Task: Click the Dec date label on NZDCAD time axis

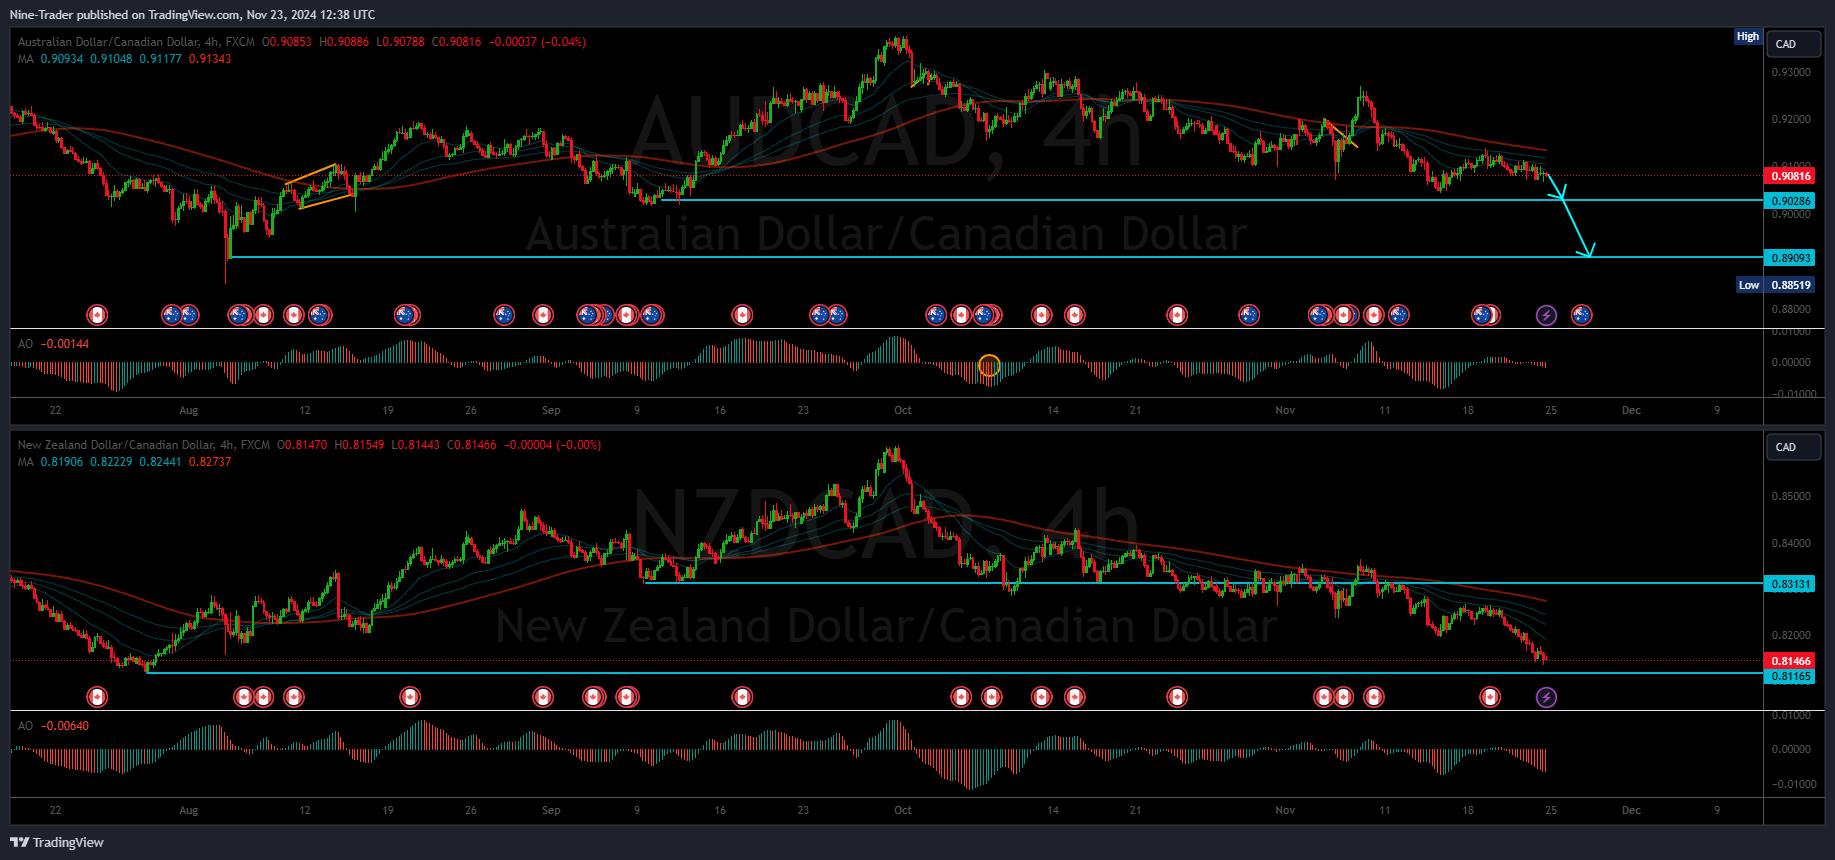Action: coord(1631,810)
